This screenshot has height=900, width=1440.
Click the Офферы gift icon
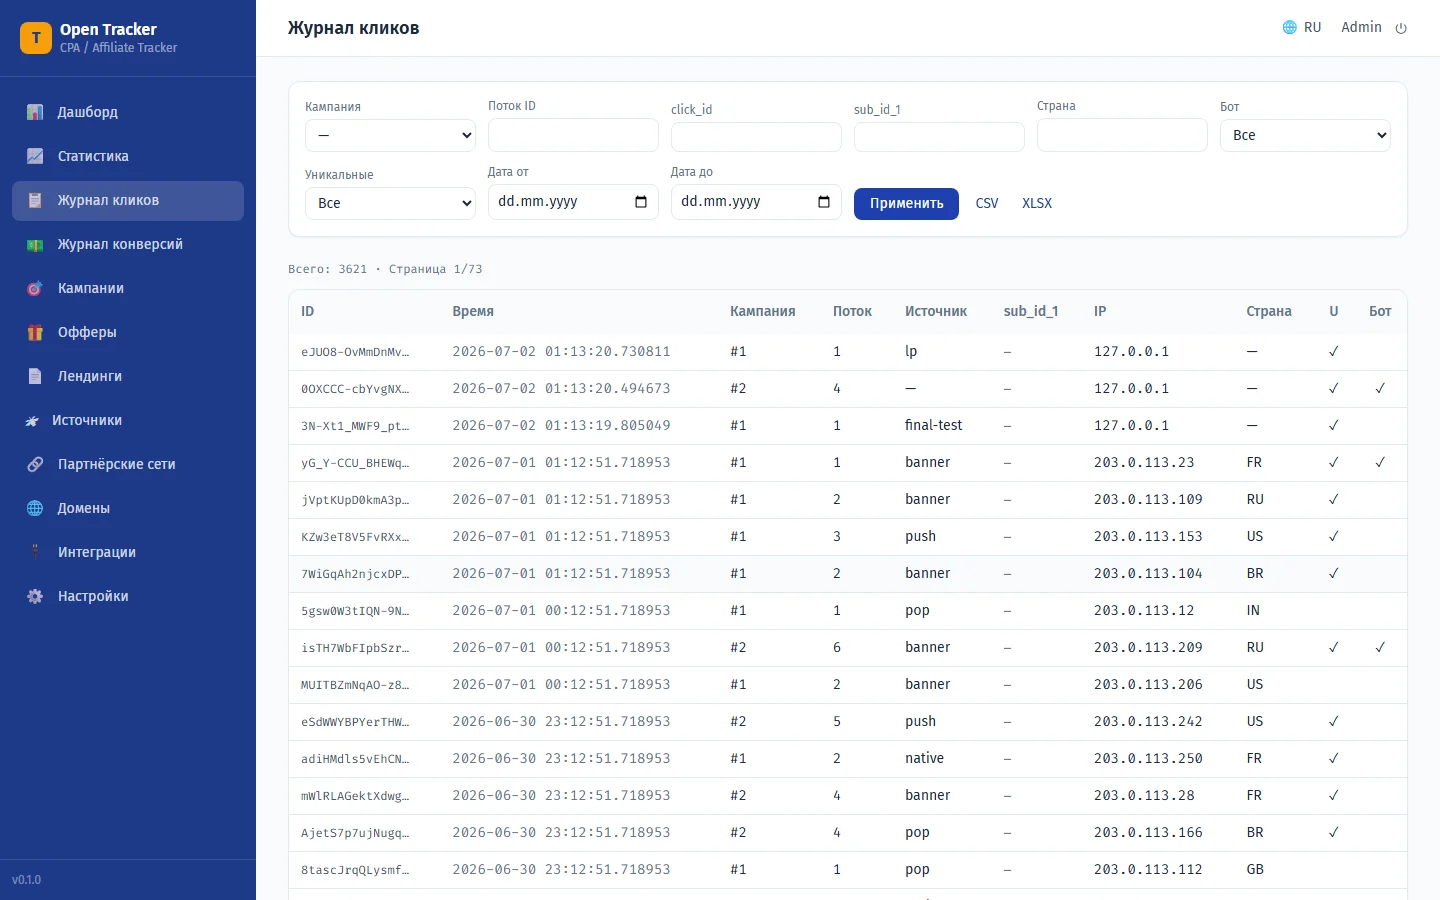[x=35, y=332]
